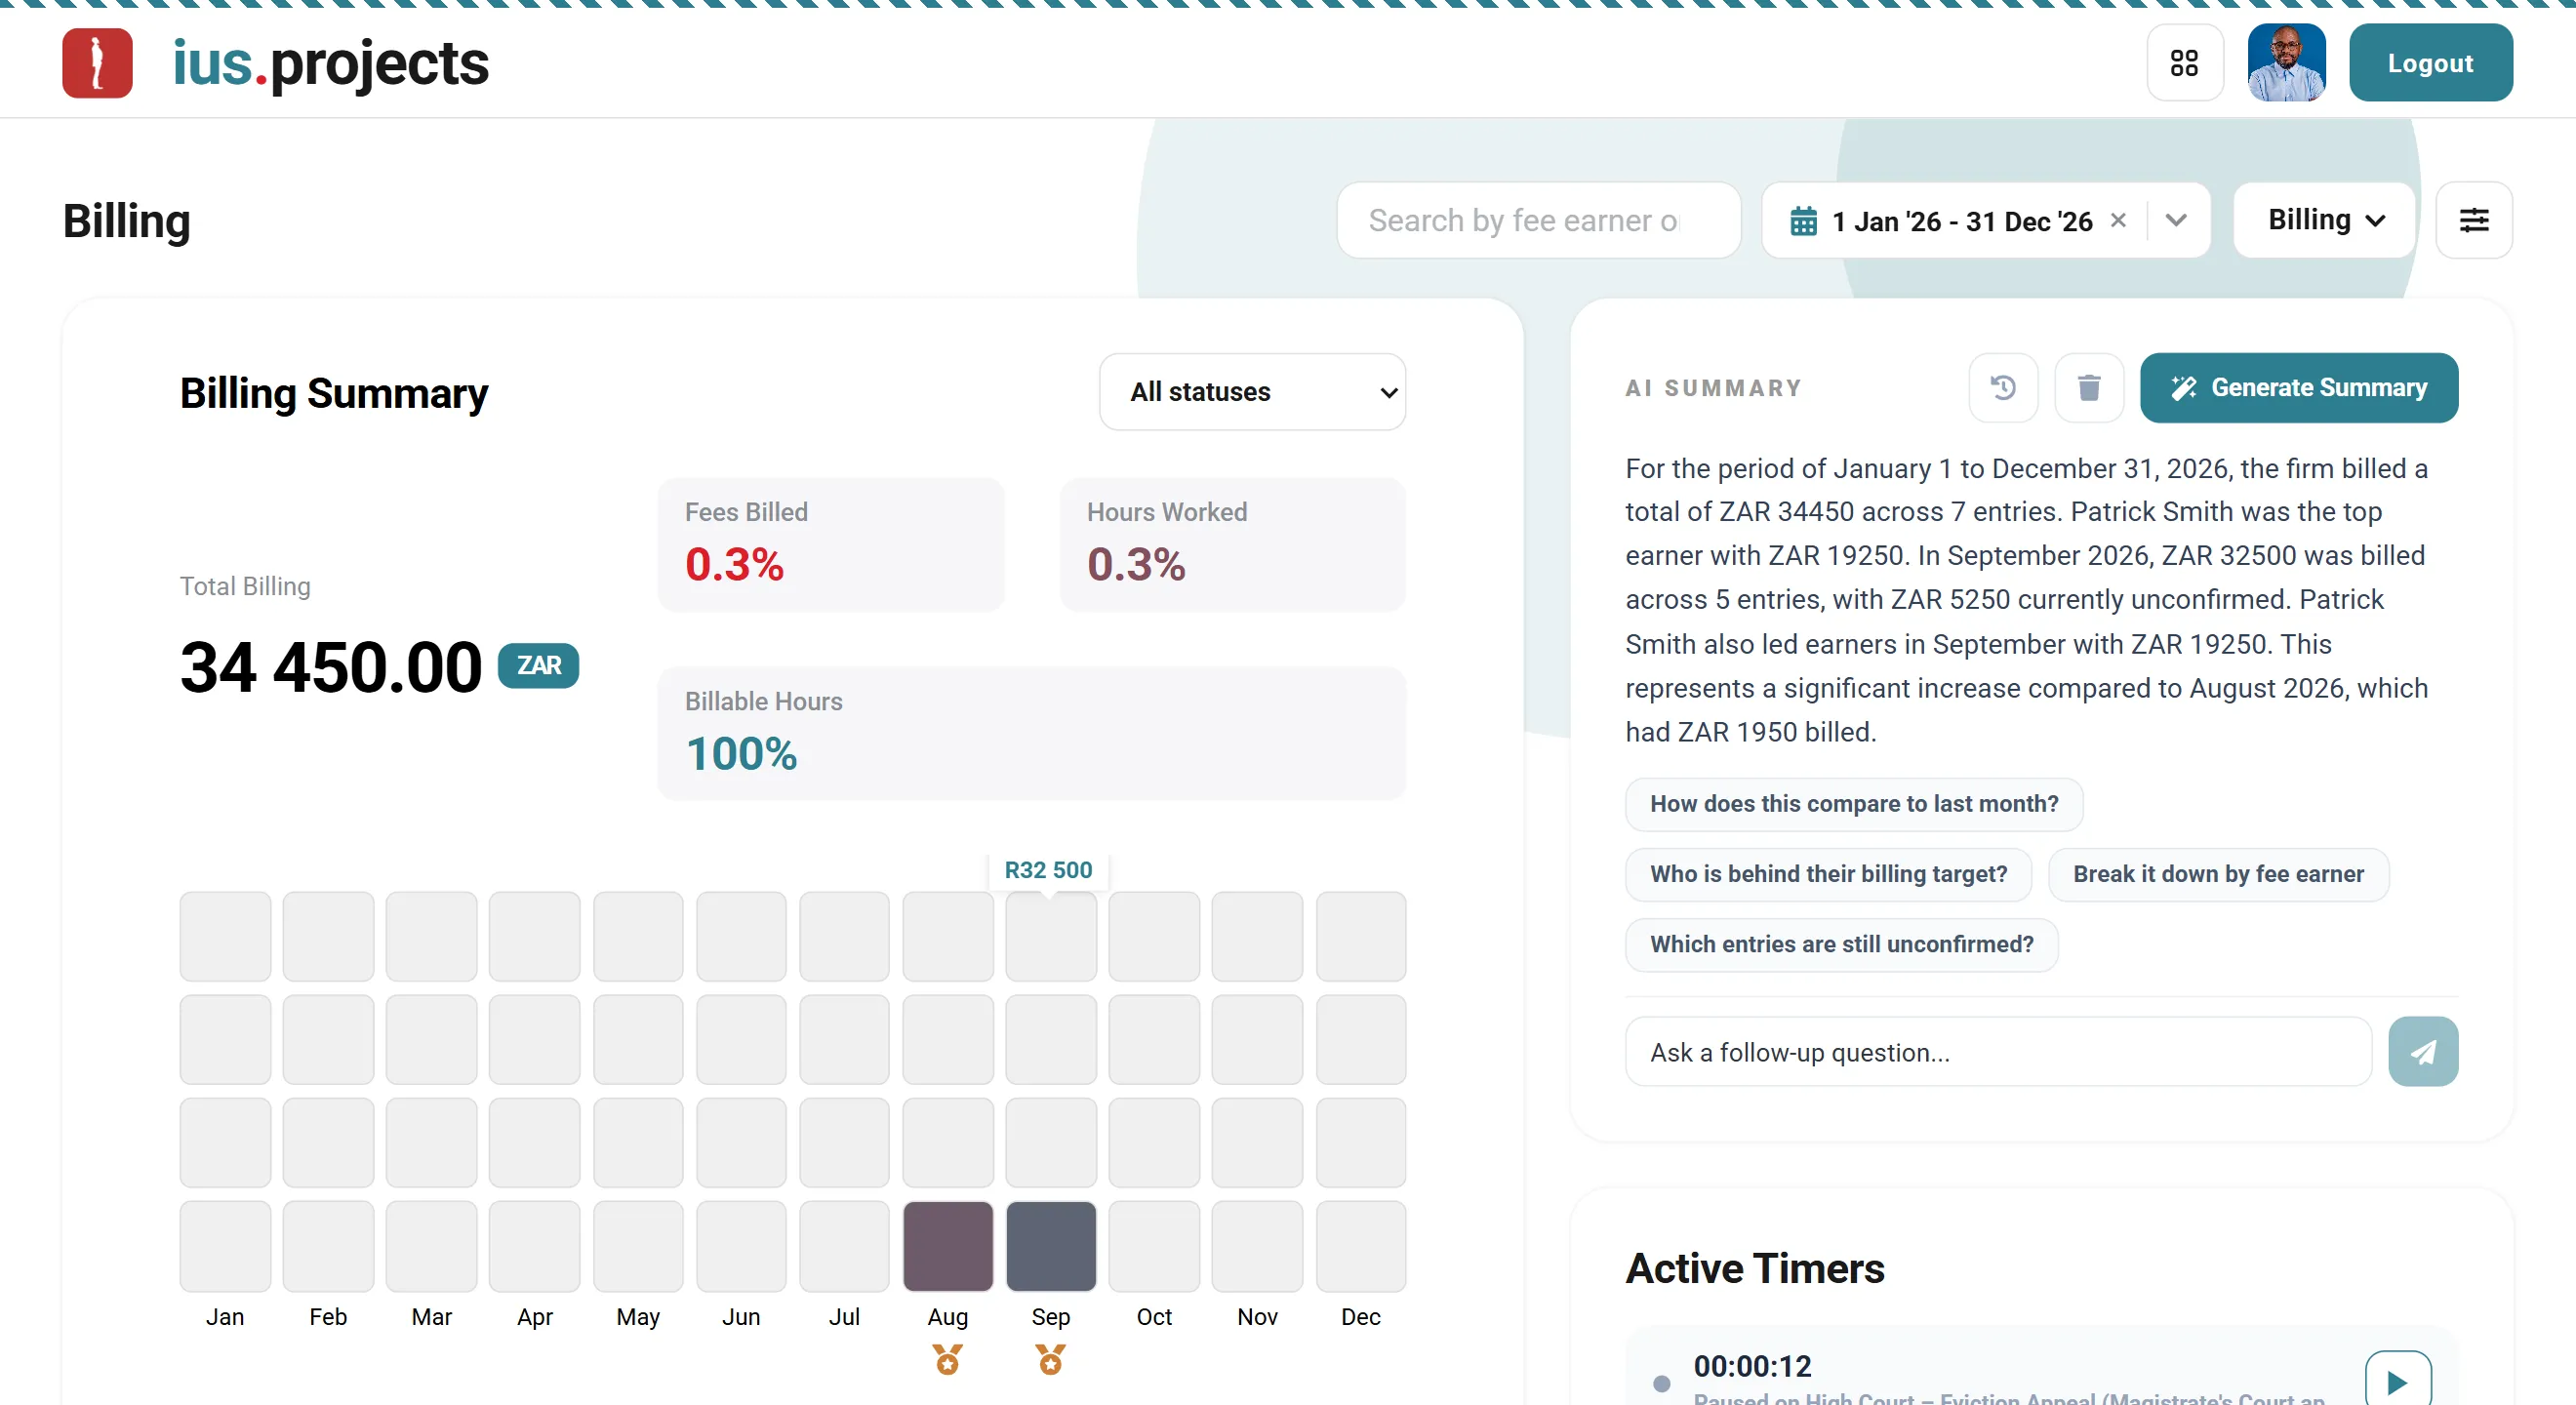
Task: Click the medal icon under Sep
Action: click(x=1050, y=1359)
